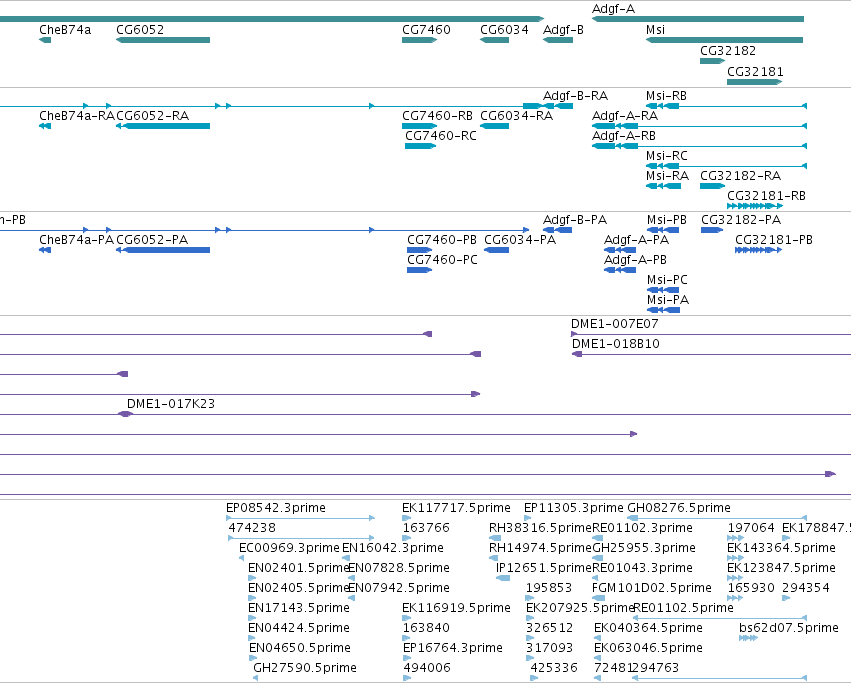Open the Adgf-A-PA protein label
The image size is (851, 683).
click(x=636, y=240)
